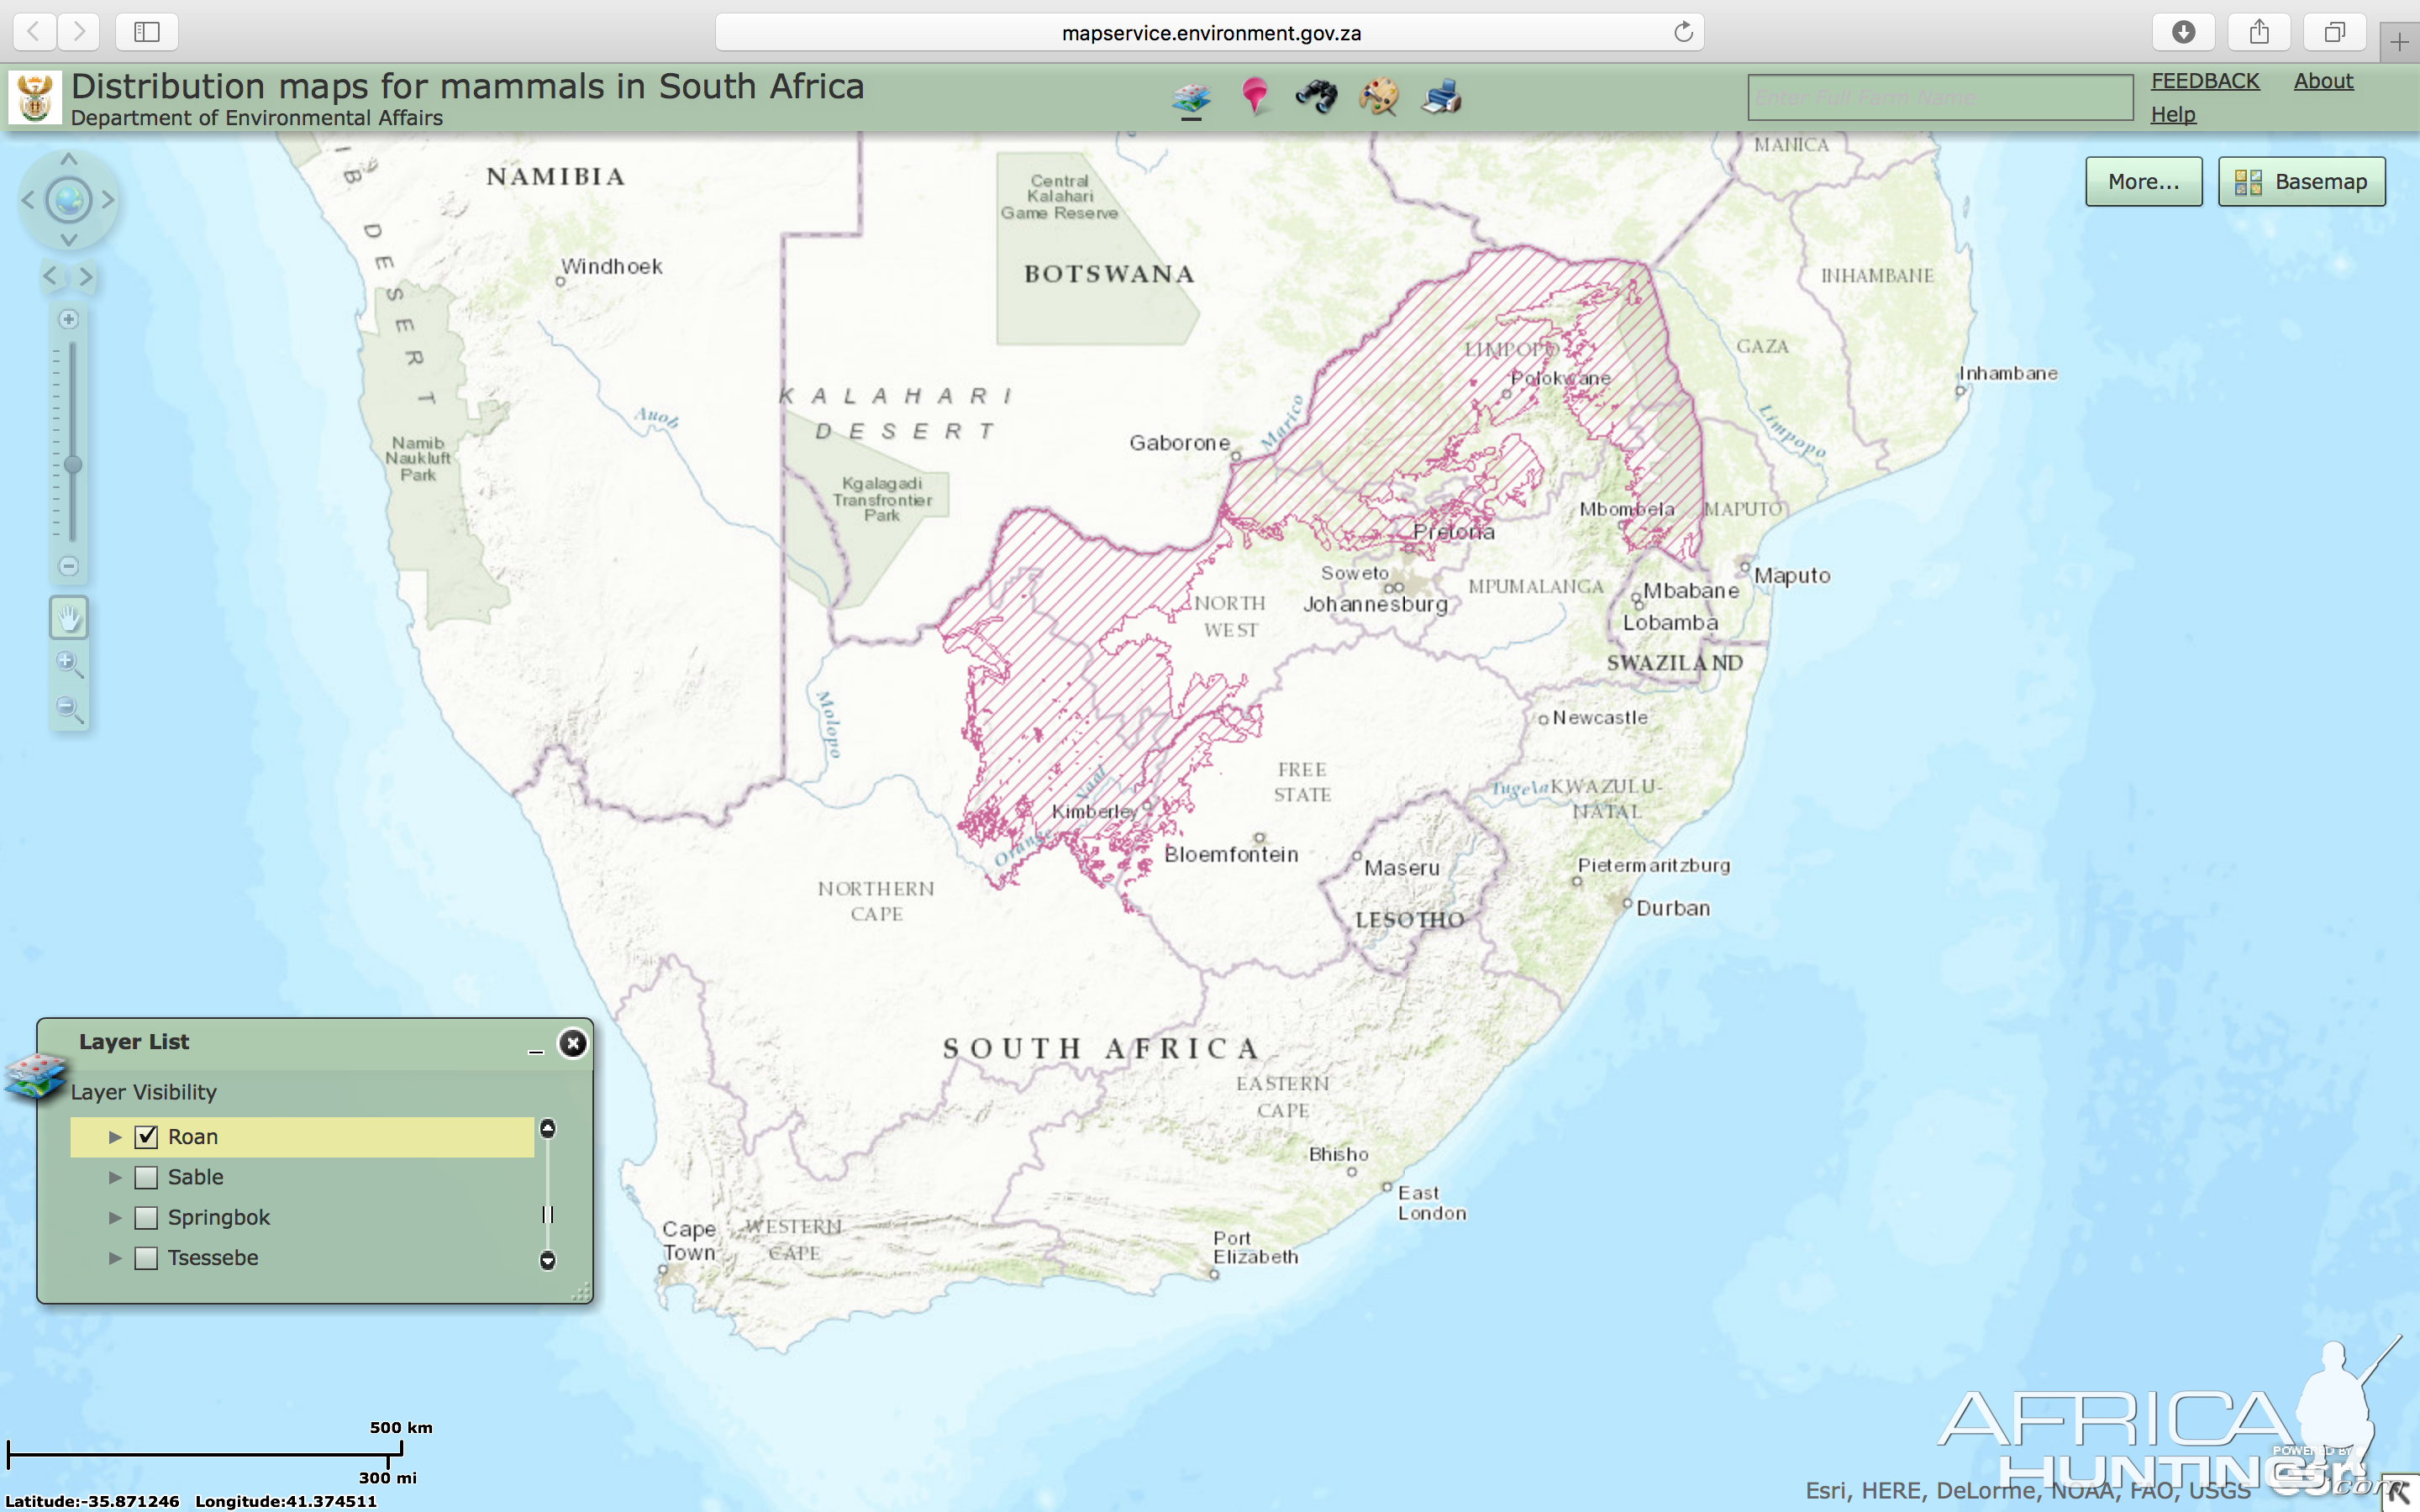
Task: Select the magnifier zoom-in tool
Action: 69,664
